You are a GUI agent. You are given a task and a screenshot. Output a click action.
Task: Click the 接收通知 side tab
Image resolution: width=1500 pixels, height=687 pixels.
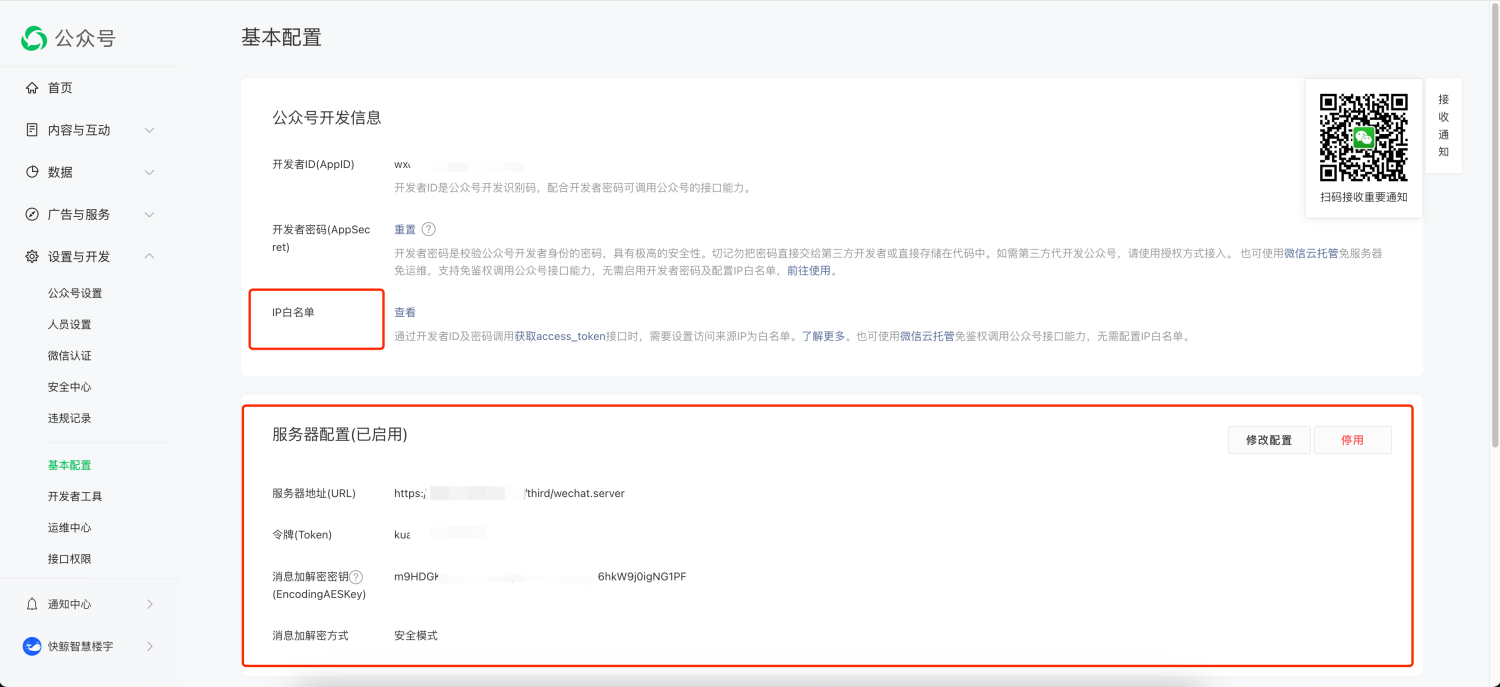[1443, 125]
